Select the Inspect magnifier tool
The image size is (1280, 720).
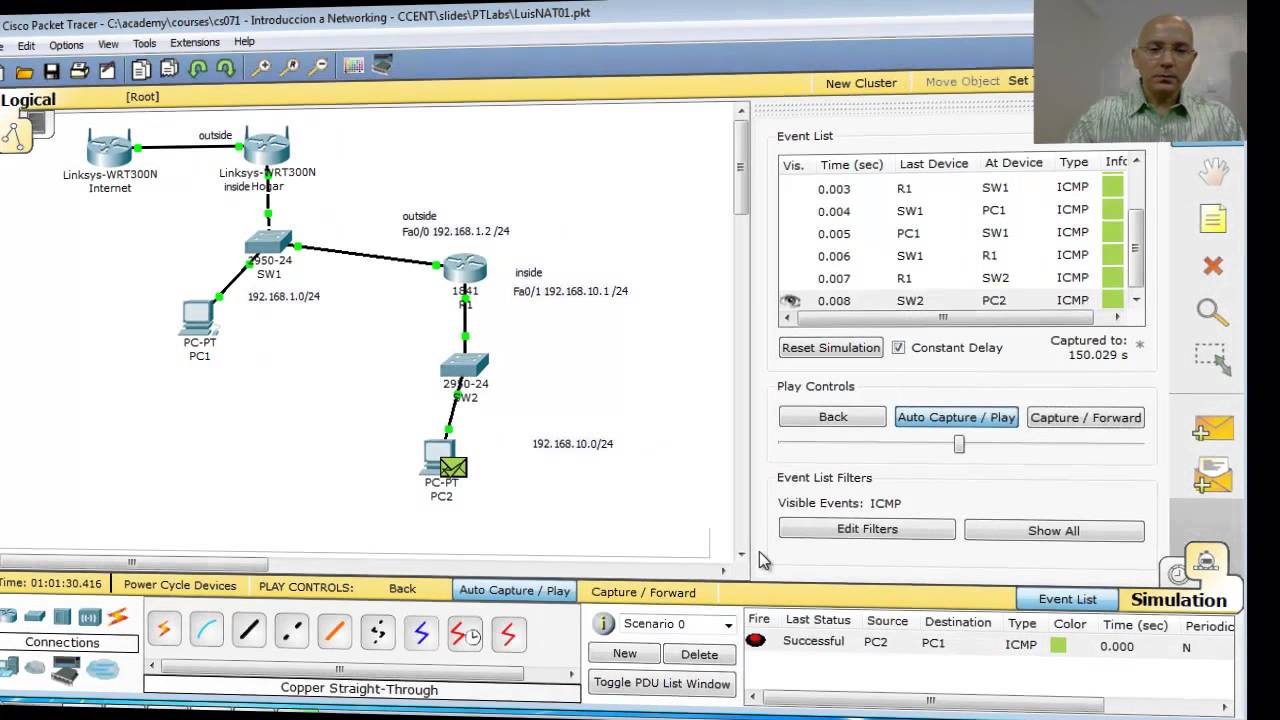point(1213,312)
